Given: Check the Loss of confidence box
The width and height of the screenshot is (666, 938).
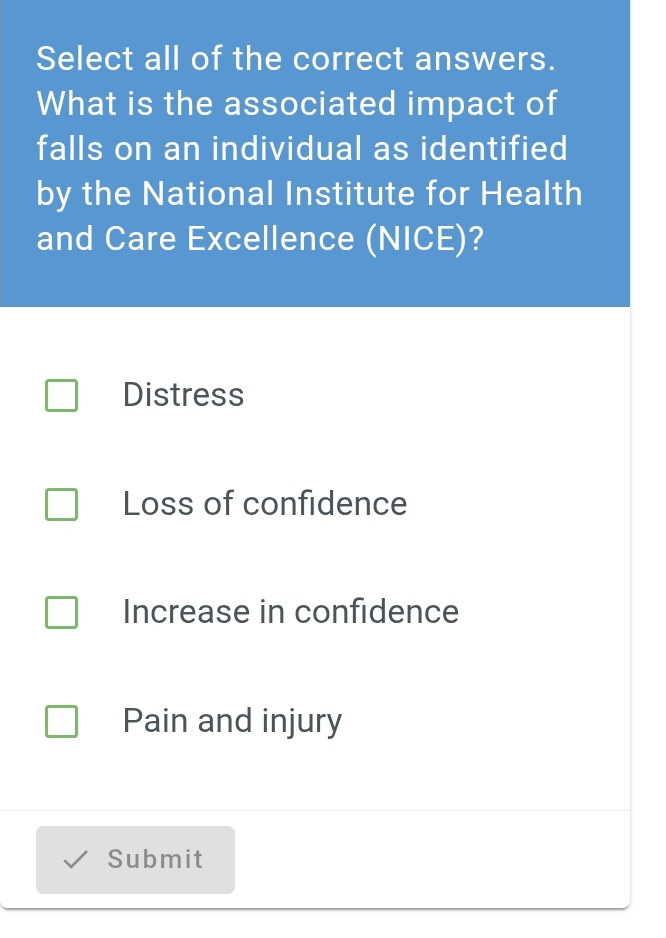Looking at the screenshot, I should click(x=61, y=504).
